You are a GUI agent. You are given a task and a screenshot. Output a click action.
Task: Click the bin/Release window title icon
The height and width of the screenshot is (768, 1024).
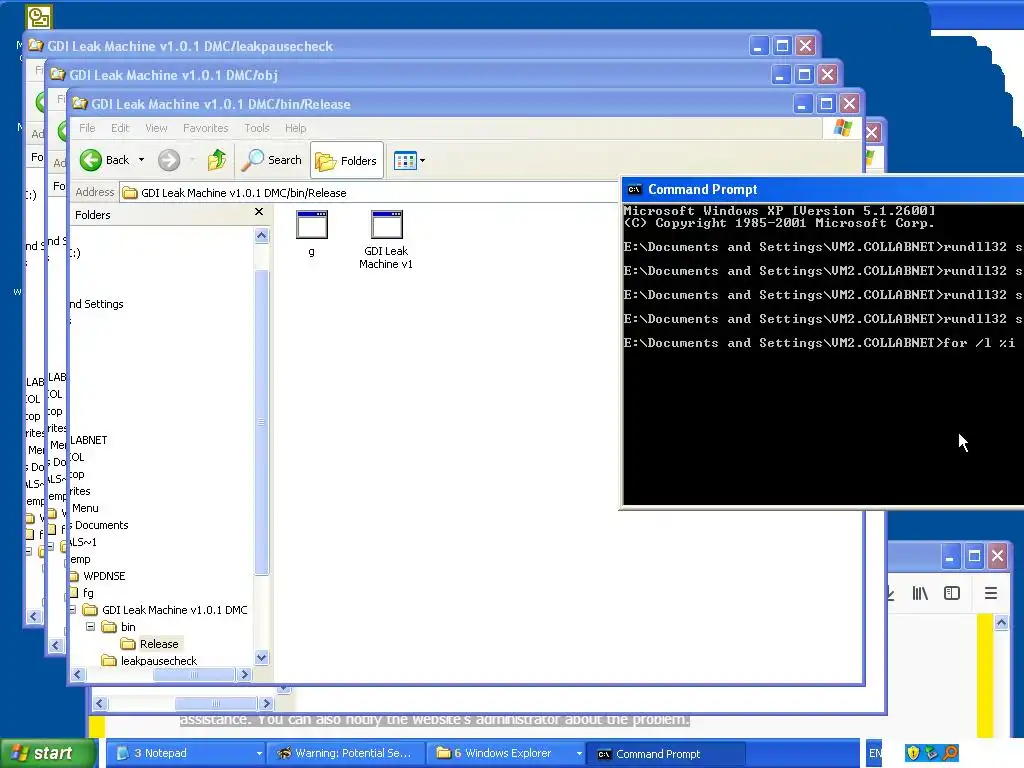click(80, 103)
